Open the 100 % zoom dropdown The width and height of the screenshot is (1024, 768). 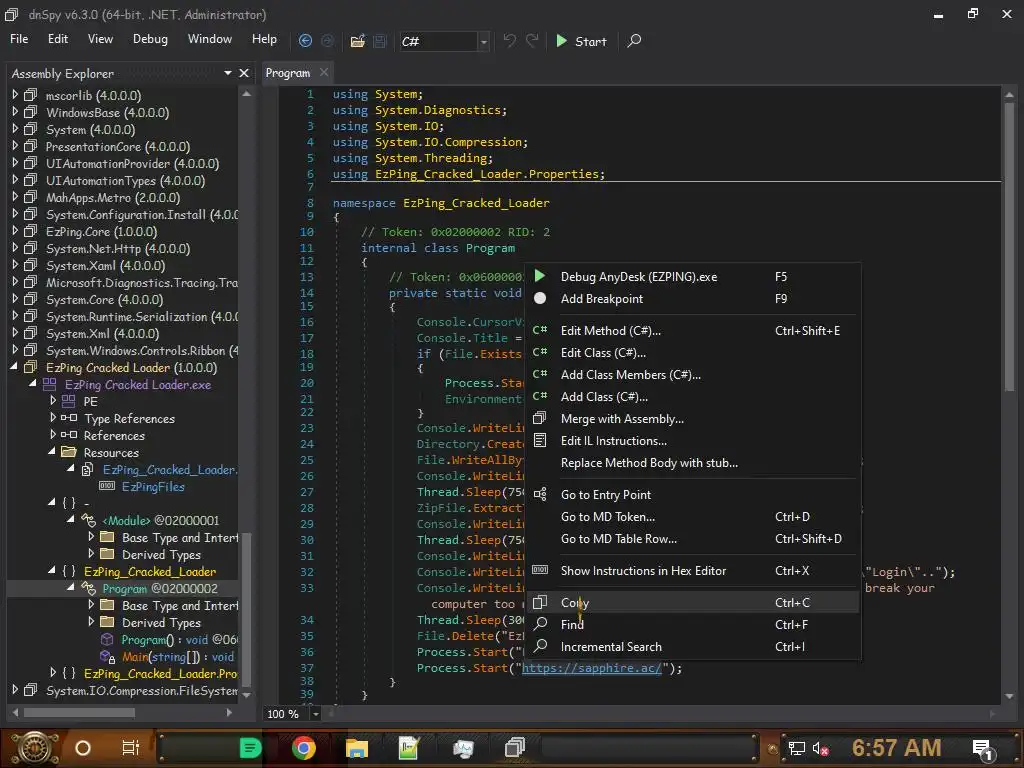point(316,714)
